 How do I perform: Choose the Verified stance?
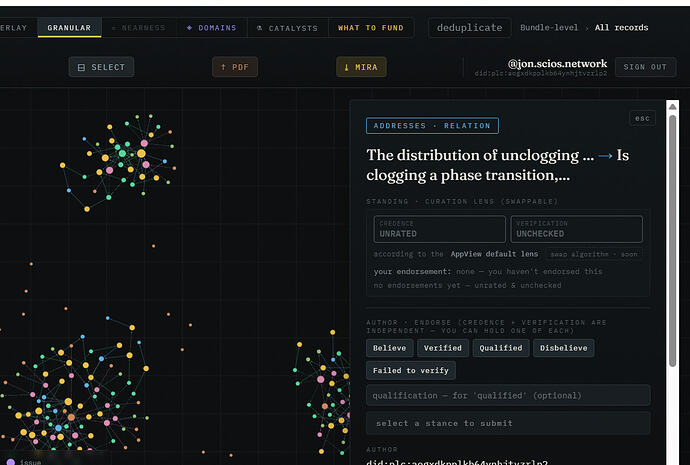click(443, 348)
